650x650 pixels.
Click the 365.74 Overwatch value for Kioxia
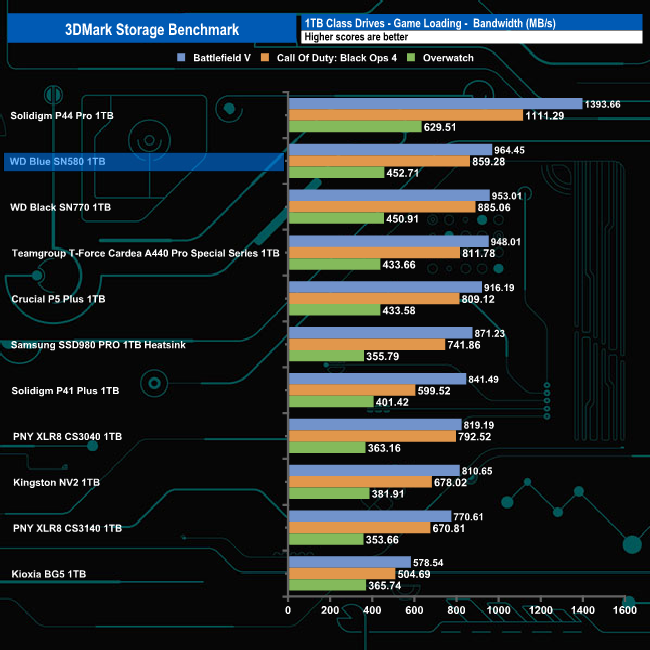385,585
